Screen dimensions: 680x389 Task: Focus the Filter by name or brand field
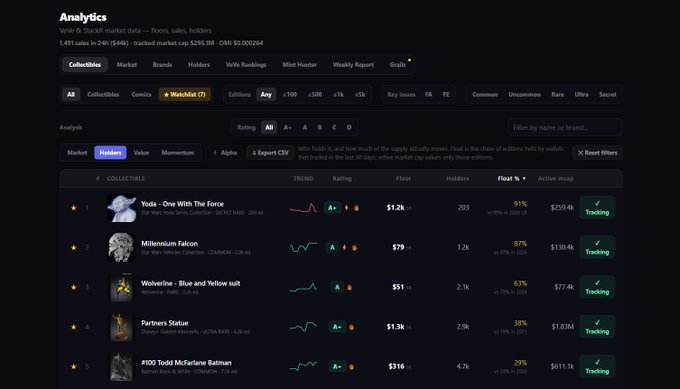click(x=565, y=127)
